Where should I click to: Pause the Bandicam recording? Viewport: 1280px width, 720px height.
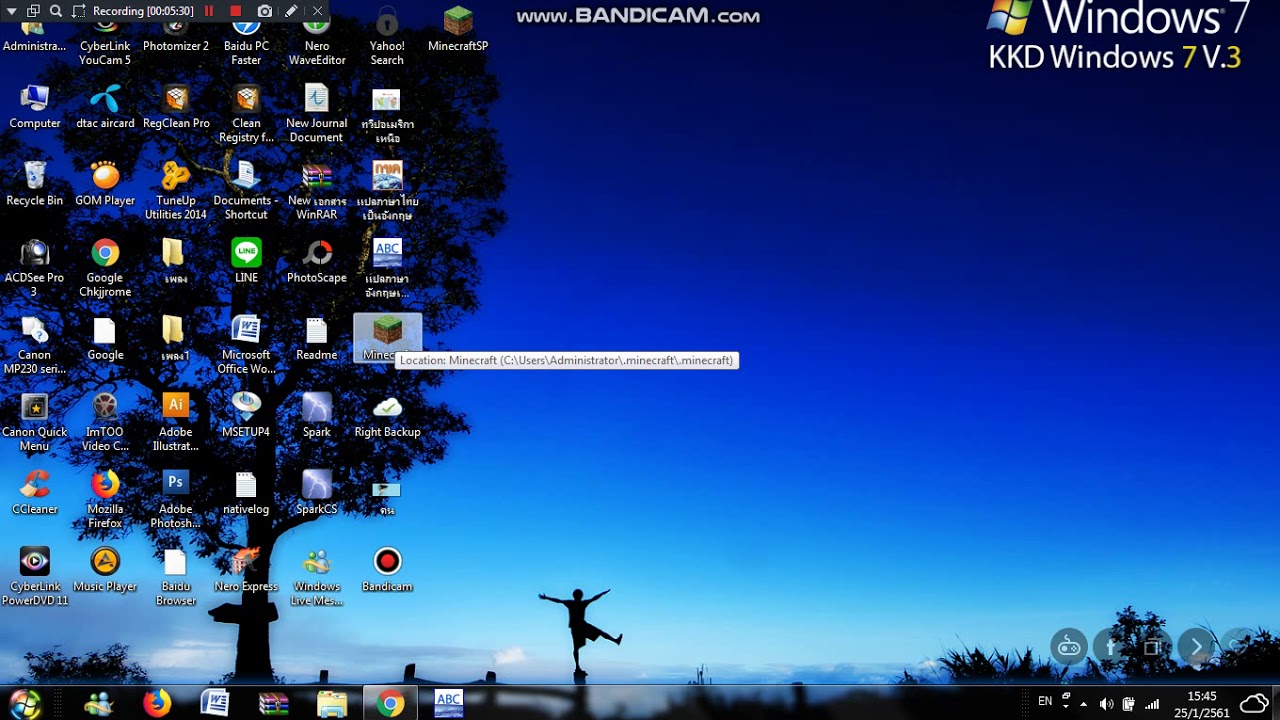click(x=209, y=11)
